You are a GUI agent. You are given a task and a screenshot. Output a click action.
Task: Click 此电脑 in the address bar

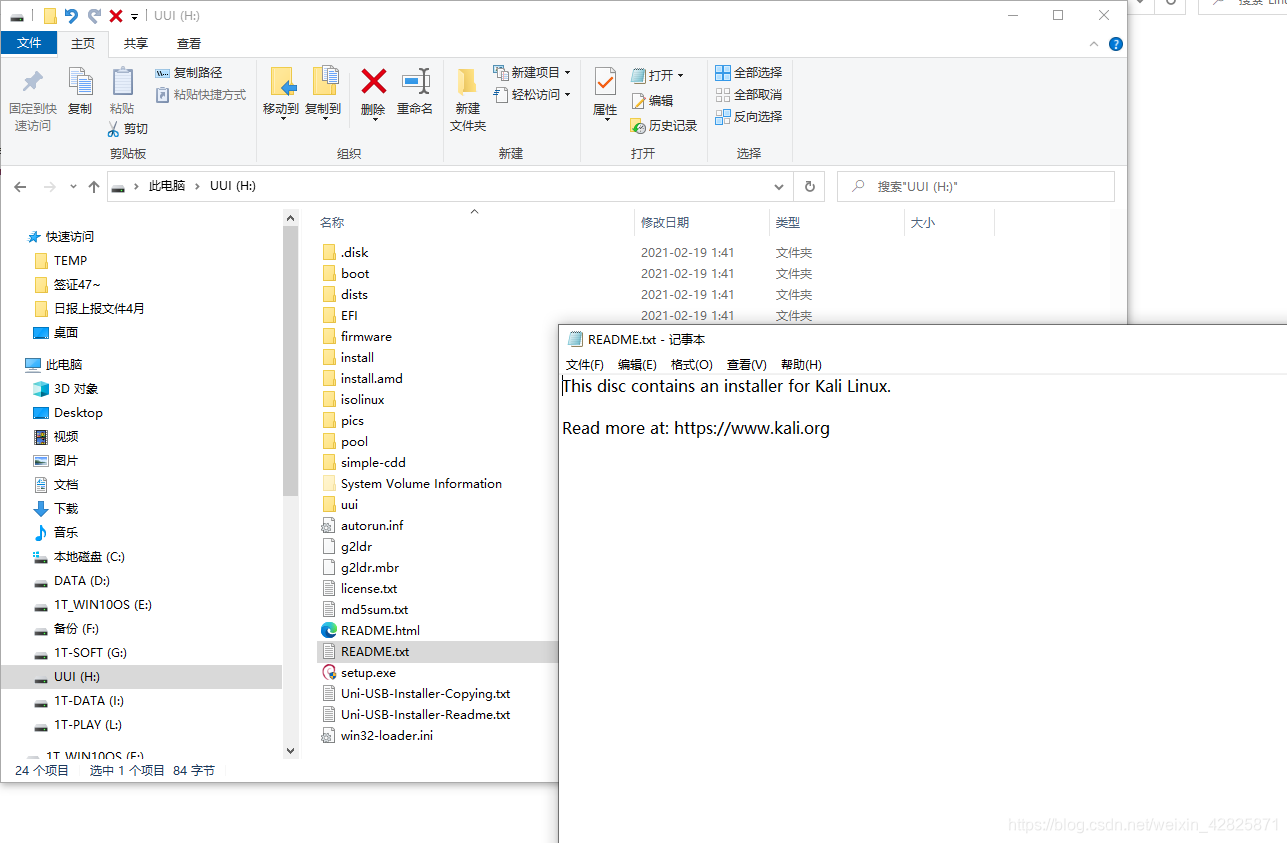coord(167,187)
